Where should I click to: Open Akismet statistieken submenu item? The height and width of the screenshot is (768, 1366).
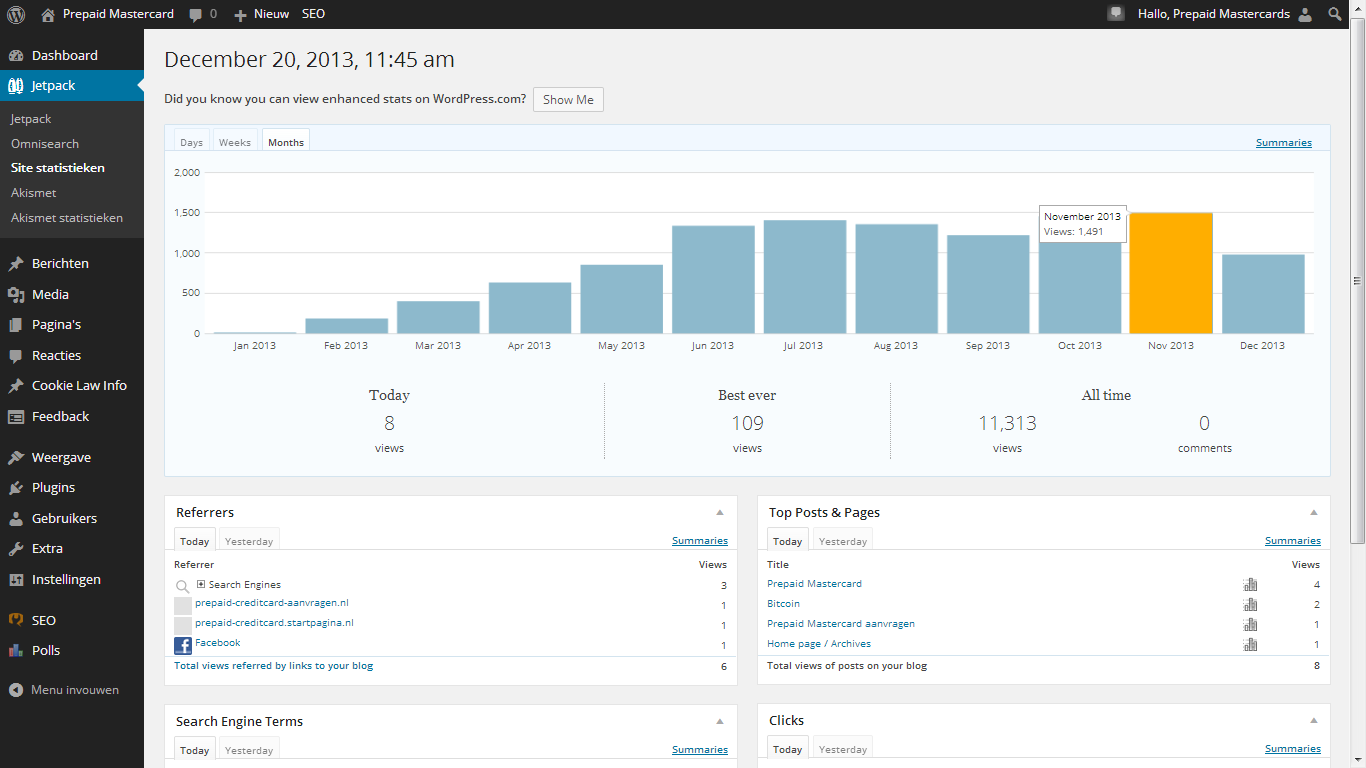pyautogui.click(x=67, y=217)
